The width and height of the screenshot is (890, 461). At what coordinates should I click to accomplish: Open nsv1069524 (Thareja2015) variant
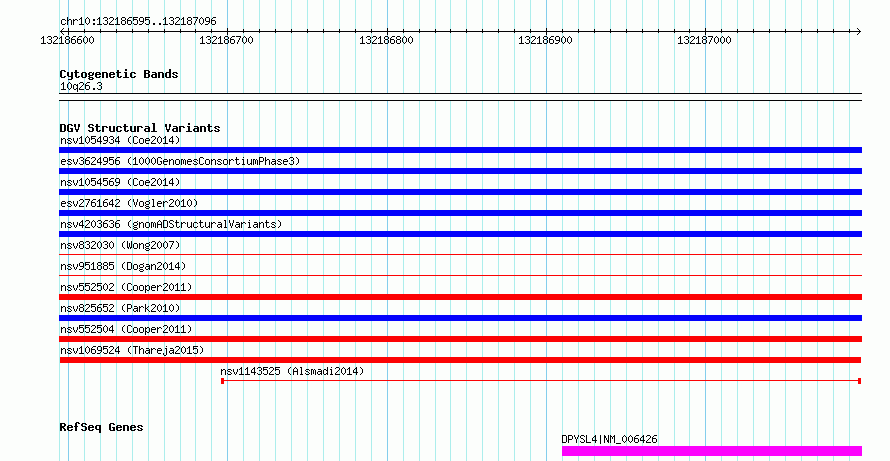coord(132,350)
